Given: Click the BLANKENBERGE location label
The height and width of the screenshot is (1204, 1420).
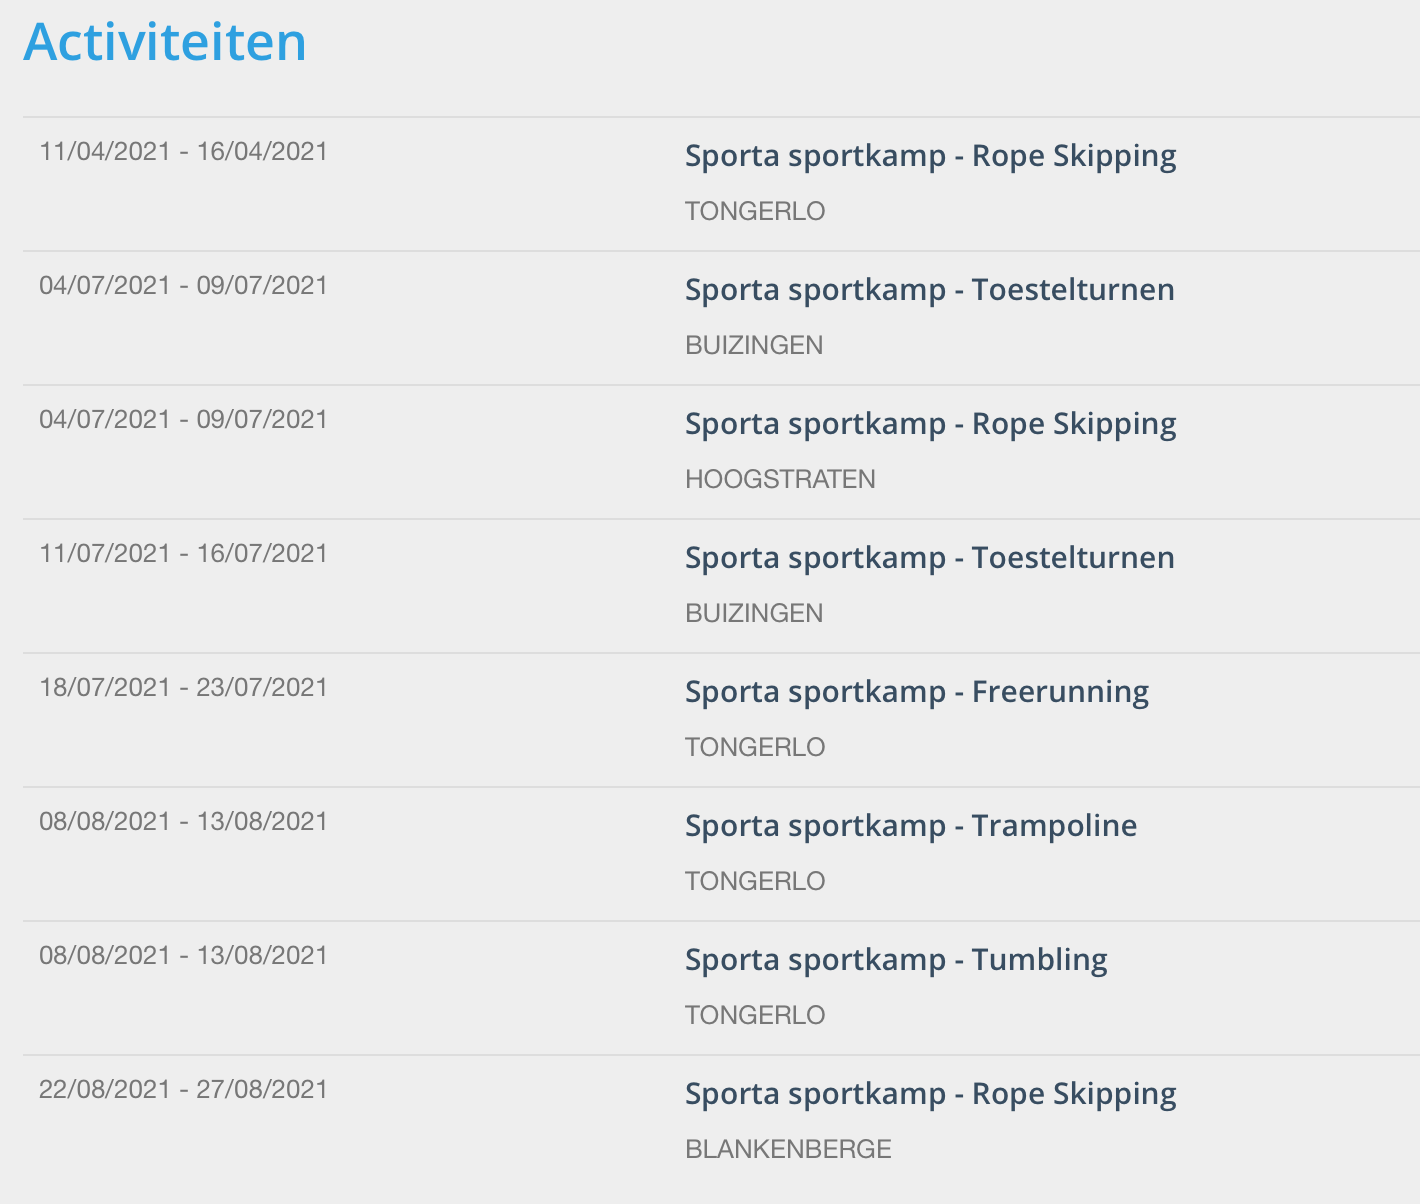Looking at the screenshot, I should (788, 1149).
